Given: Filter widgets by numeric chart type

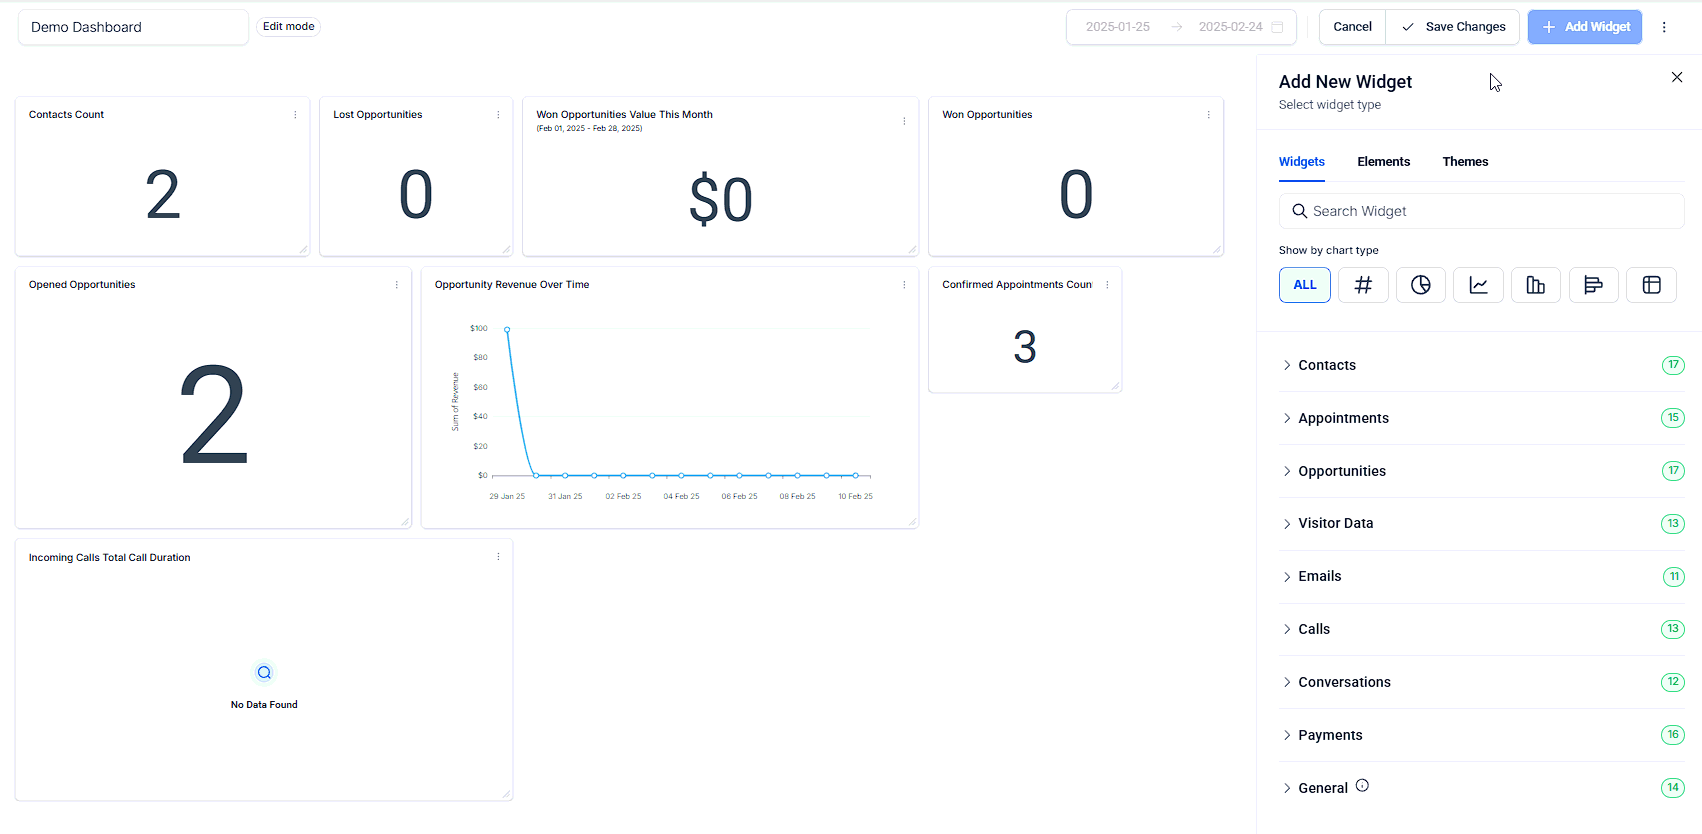Looking at the screenshot, I should 1363,285.
